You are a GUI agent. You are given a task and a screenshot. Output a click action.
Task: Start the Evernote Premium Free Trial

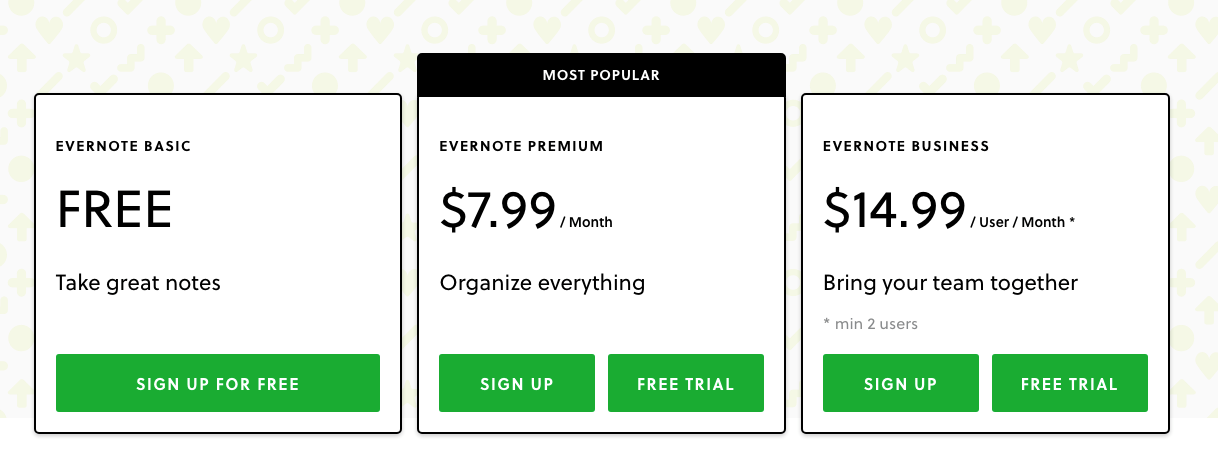point(686,383)
